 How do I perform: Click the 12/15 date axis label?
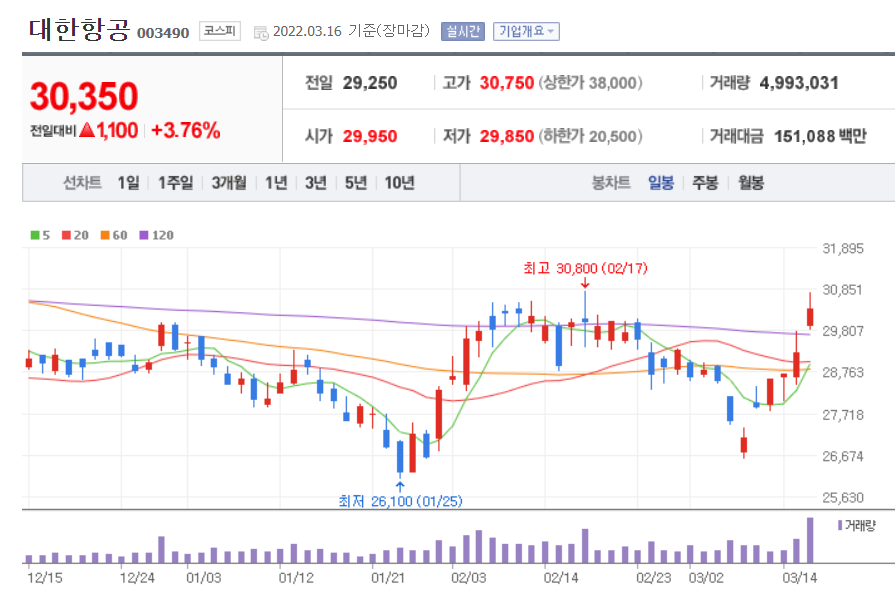(45, 578)
